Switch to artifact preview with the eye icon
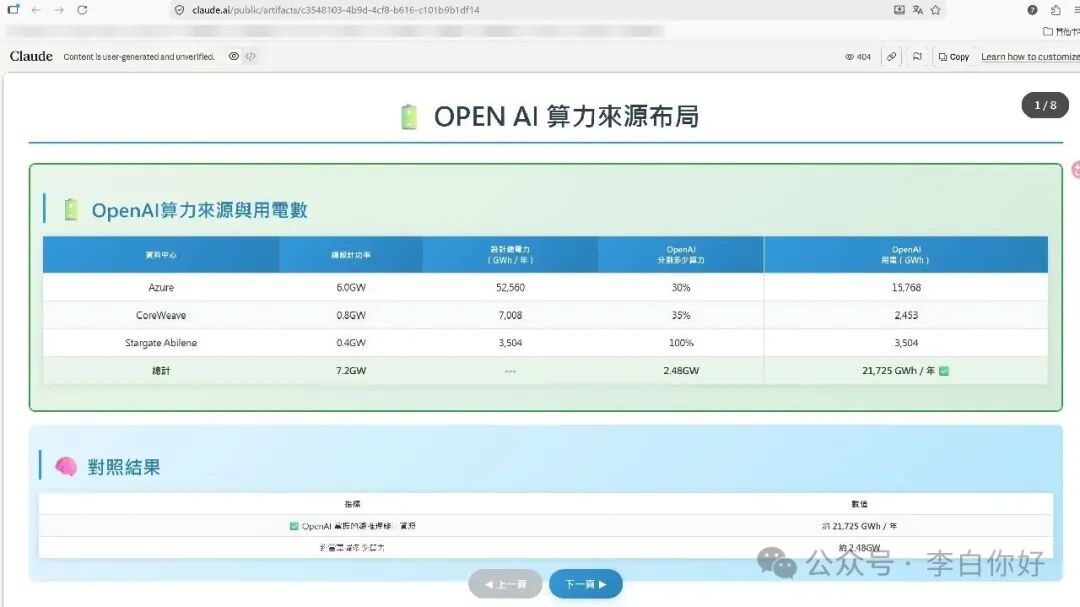Image resolution: width=1080 pixels, height=607 pixels. [x=234, y=56]
